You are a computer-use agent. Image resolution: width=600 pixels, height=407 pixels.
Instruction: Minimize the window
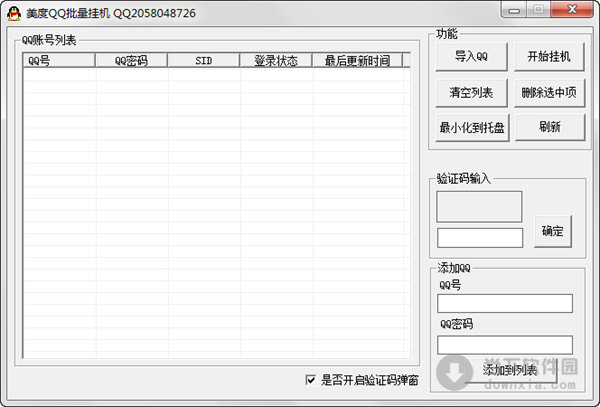(x=514, y=10)
